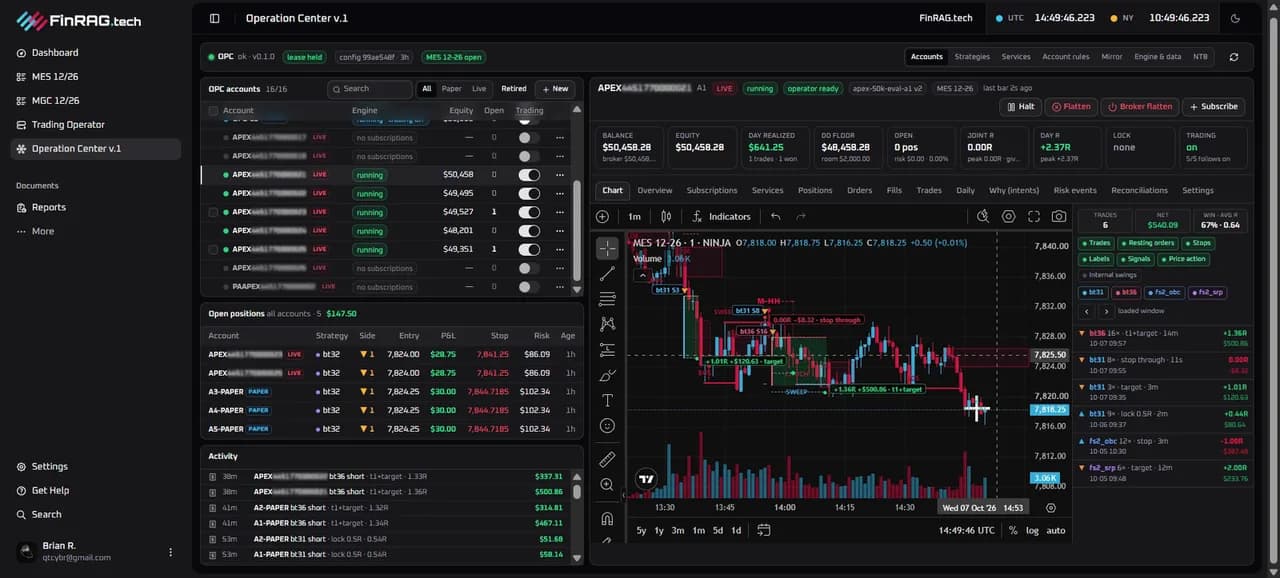This screenshot has width=1280, height=578.
Task: Select the crosshair cursor tool
Action: [x=607, y=248]
